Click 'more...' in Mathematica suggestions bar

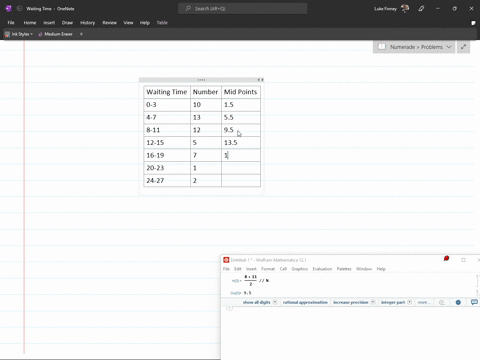tap(424, 302)
